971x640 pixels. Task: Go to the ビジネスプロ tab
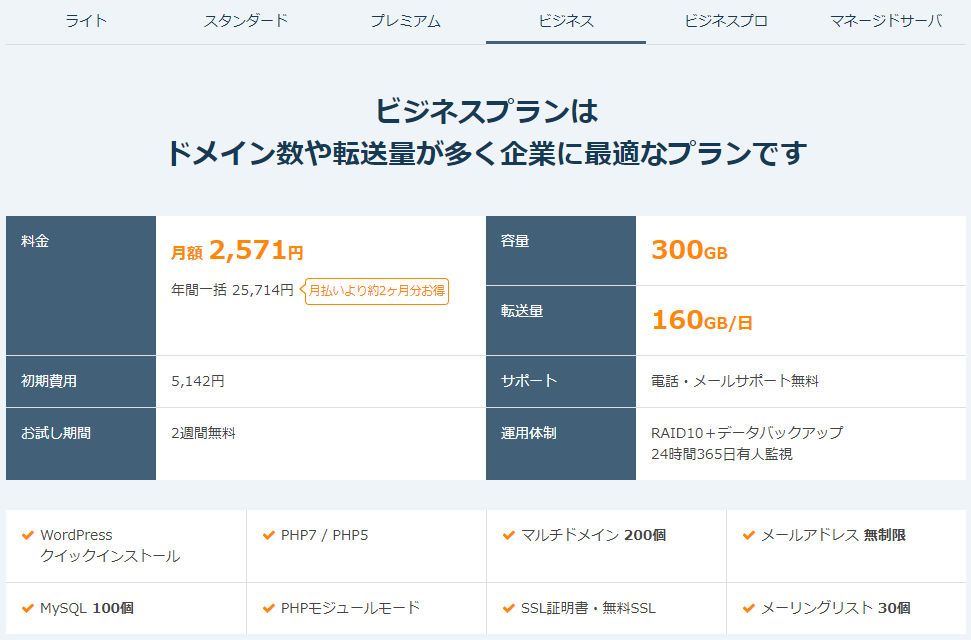click(x=726, y=21)
